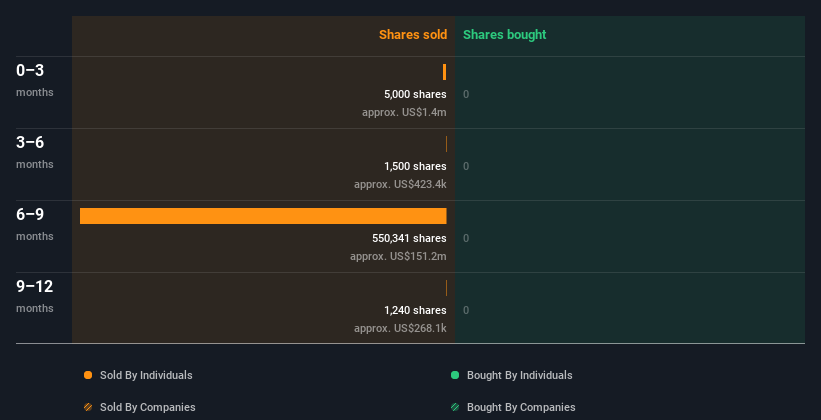Viewport: 821px width, 420px height.
Task: Select the Sold By Companies legend label
Action: click(x=148, y=407)
